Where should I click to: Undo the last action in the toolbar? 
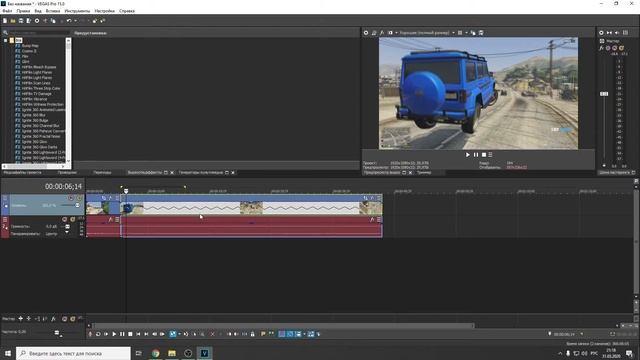(x=69, y=21)
